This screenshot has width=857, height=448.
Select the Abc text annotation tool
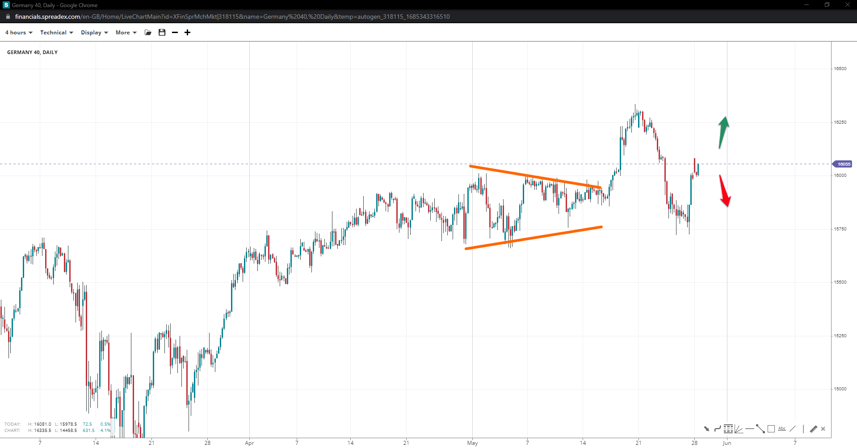[x=782, y=429]
